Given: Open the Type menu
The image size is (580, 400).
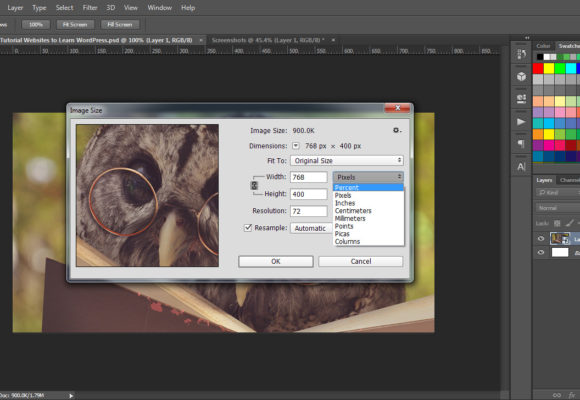Looking at the screenshot, I should tap(39, 8).
